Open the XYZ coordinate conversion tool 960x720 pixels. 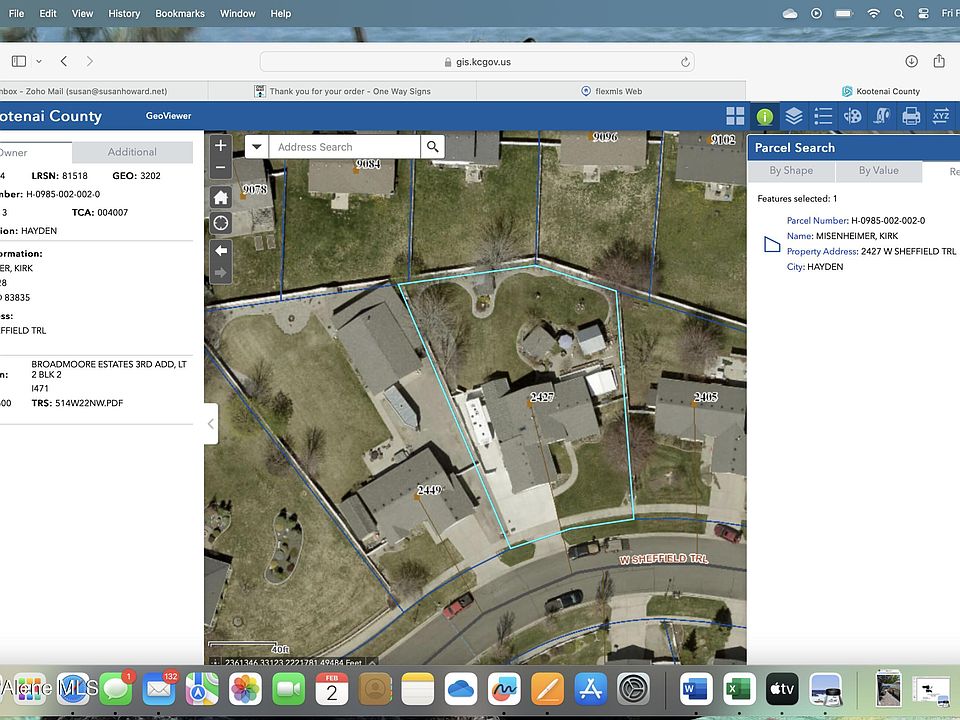coord(941,116)
